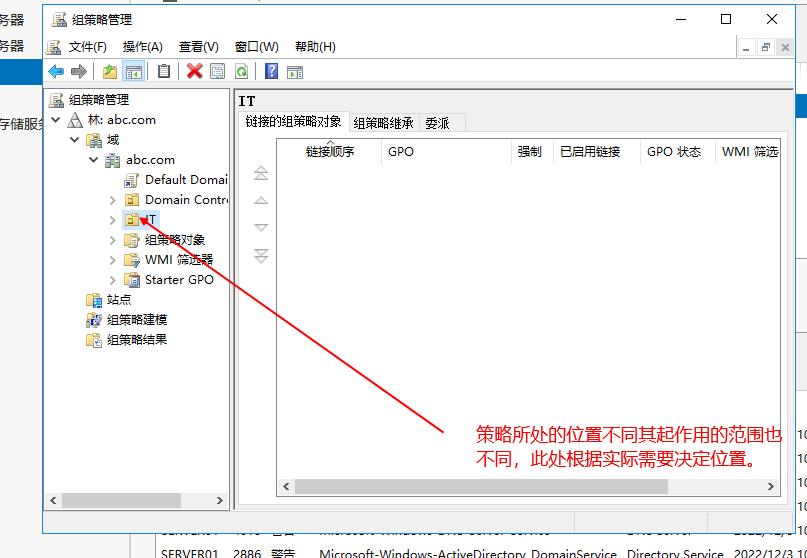Screen dimensions: 807x558
Task: Click the Move link down arrow
Action: tap(261, 227)
